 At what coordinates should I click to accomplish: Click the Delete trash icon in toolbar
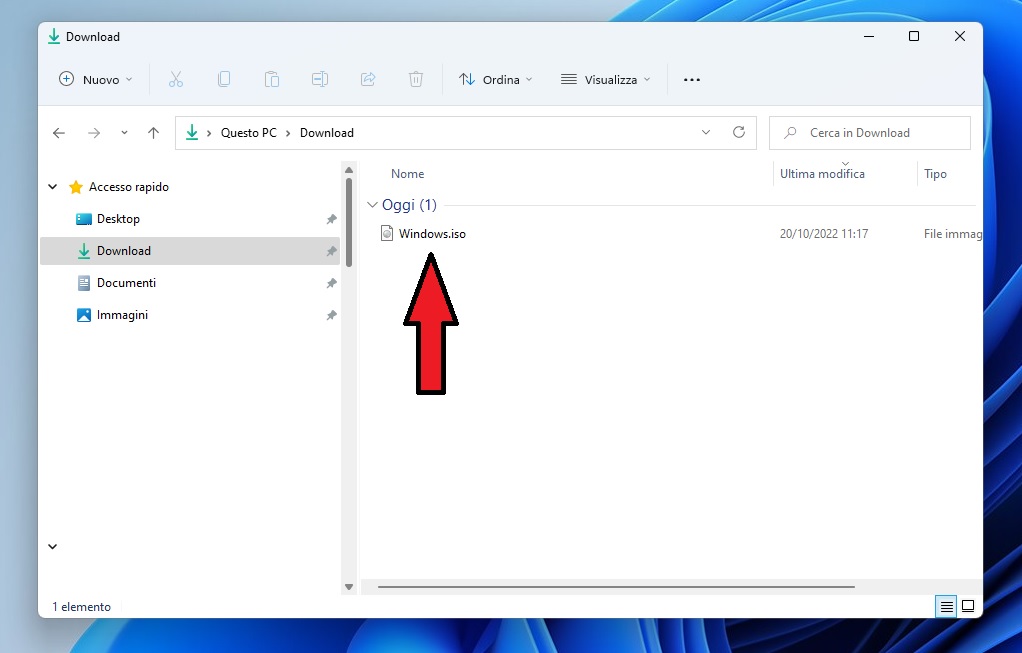(x=416, y=80)
